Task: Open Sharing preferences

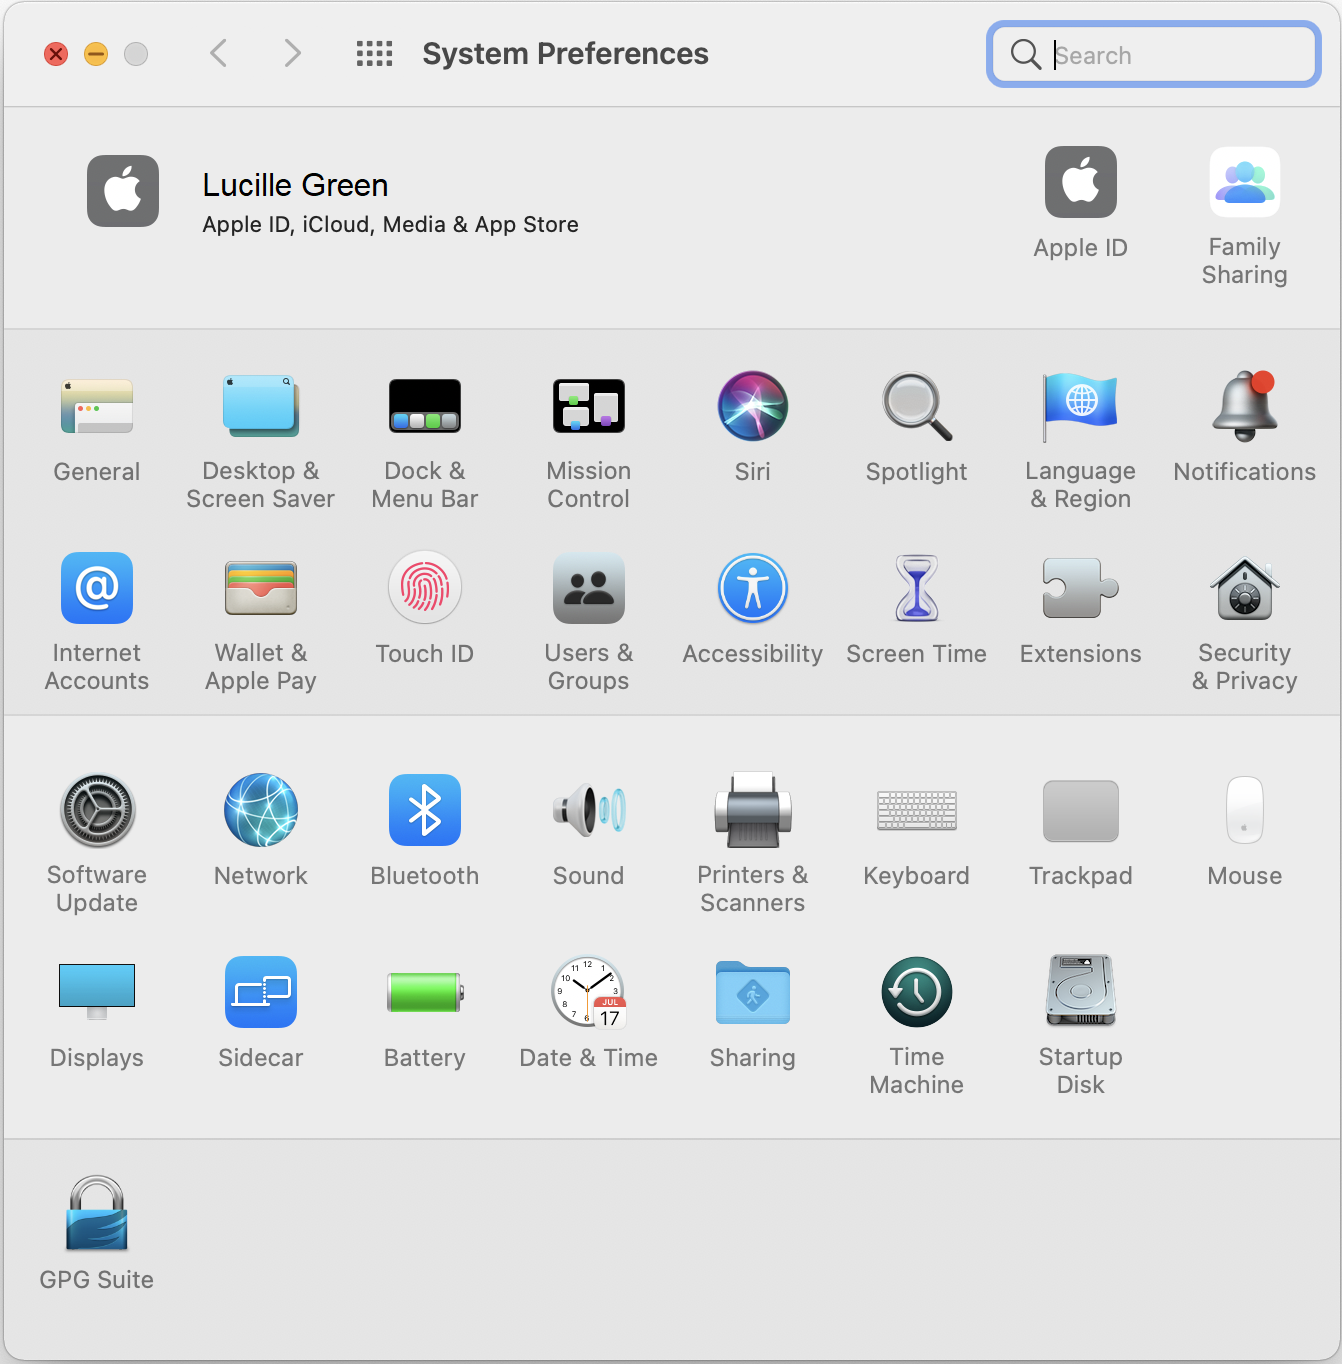Action: 753,992
